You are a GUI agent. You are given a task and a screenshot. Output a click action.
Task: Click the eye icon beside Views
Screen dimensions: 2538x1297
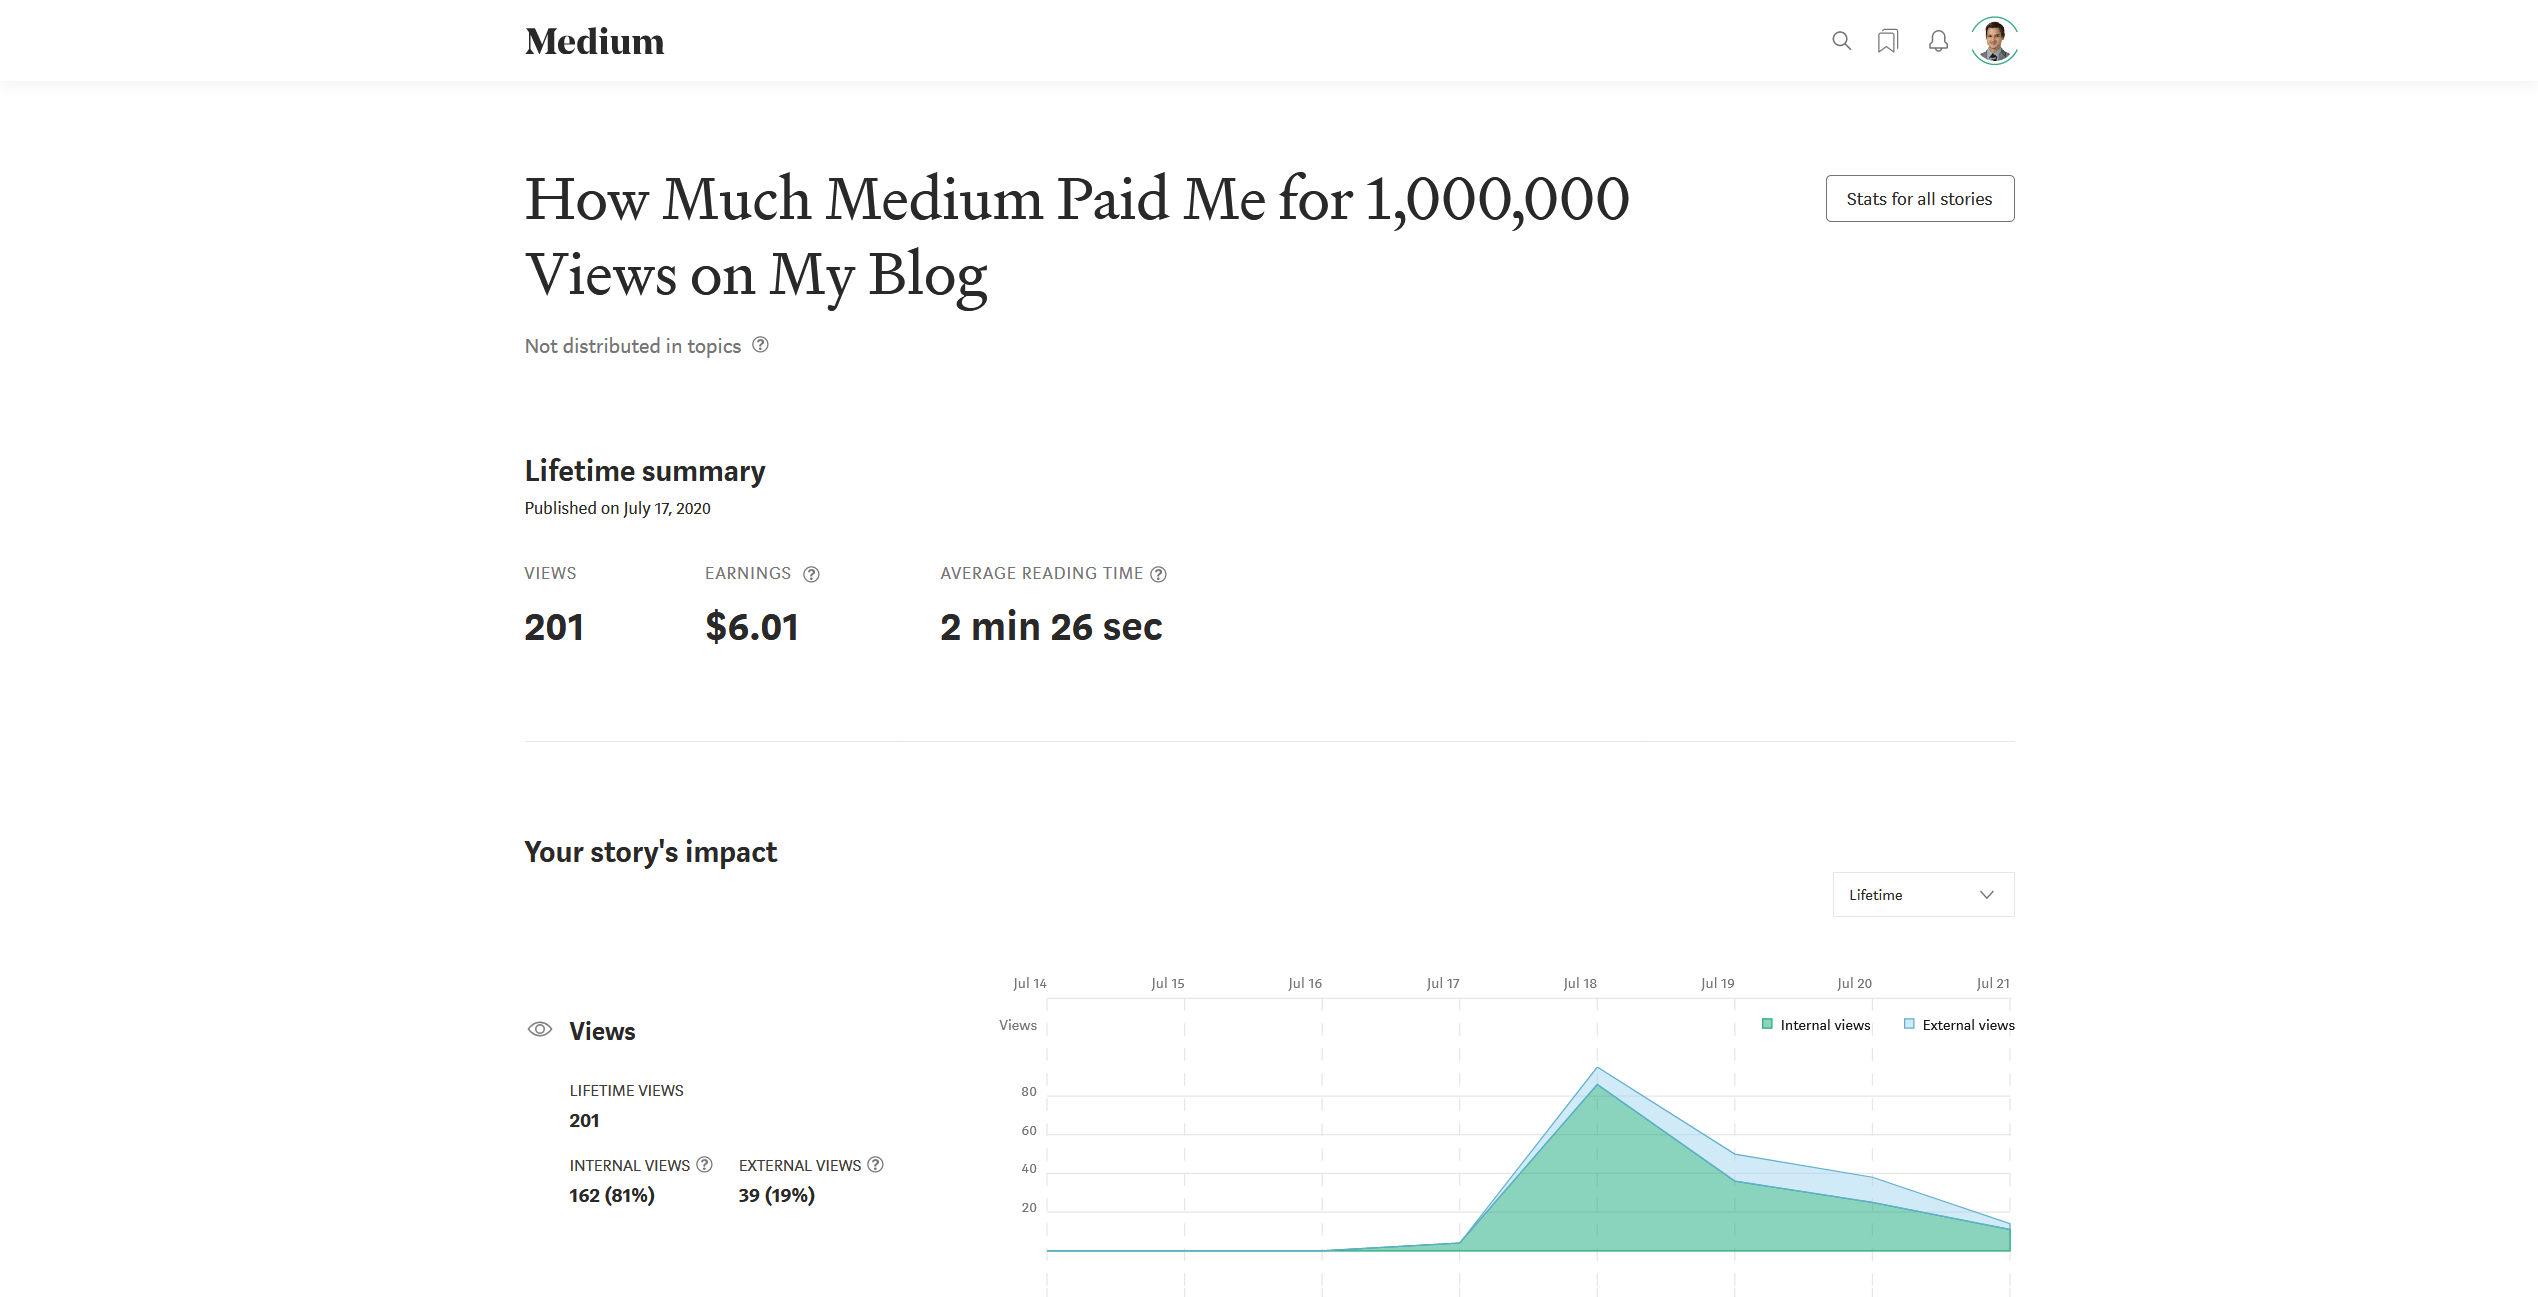point(540,1029)
